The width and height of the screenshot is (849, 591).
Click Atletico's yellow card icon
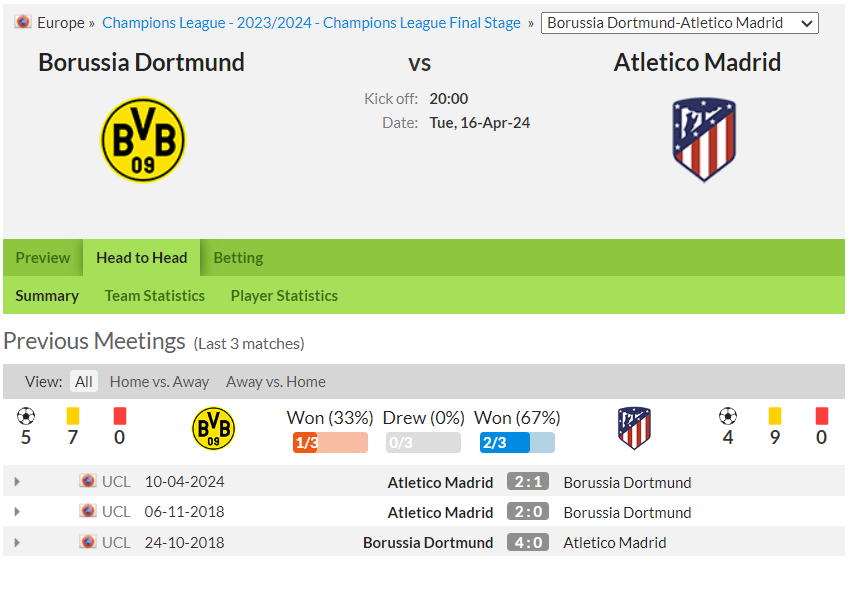[775, 416]
